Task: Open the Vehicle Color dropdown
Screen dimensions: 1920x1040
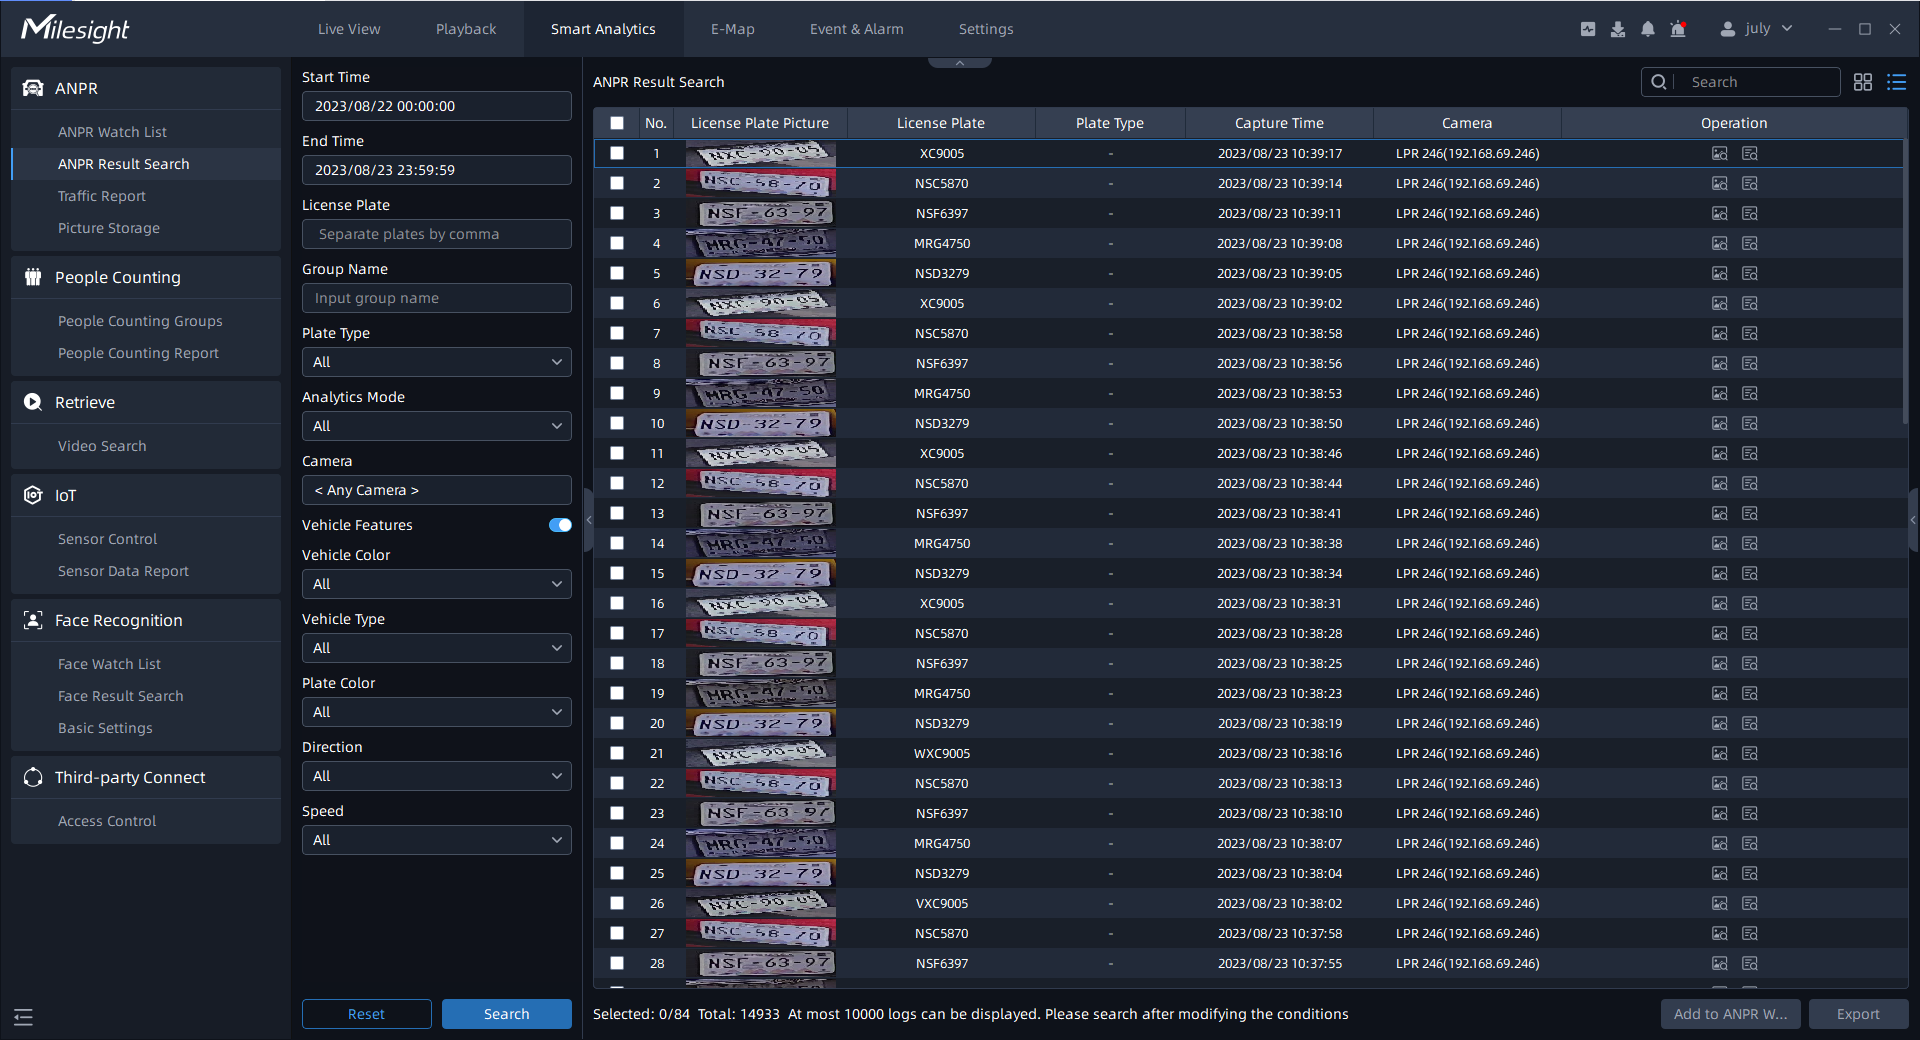Action: pyautogui.click(x=437, y=584)
